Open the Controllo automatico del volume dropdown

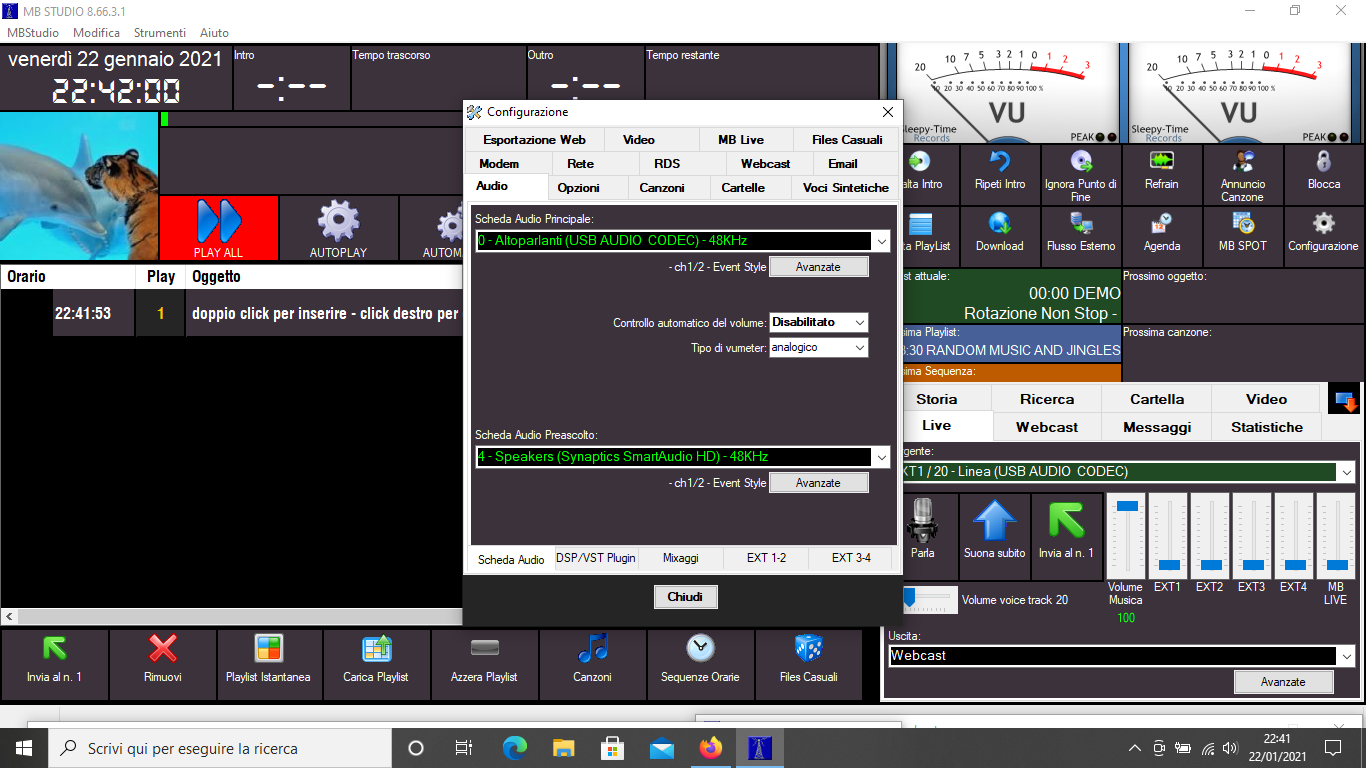859,323
